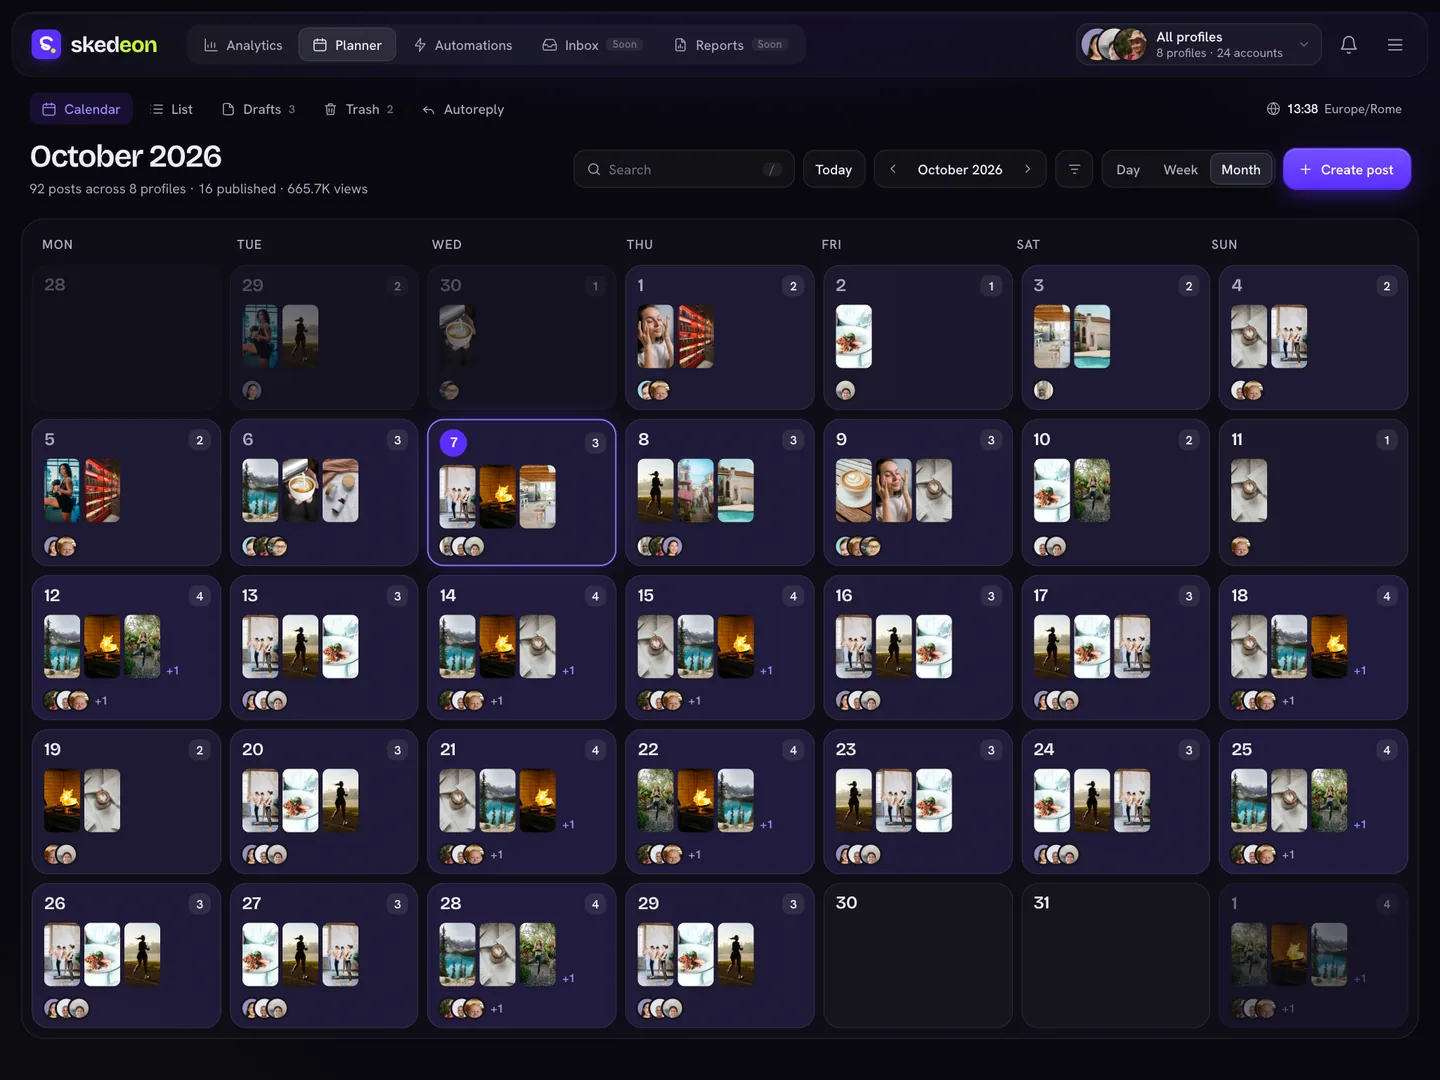The image size is (1440, 1080).
Task: Open the Analytics tab
Action: click(x=243, y=45)
